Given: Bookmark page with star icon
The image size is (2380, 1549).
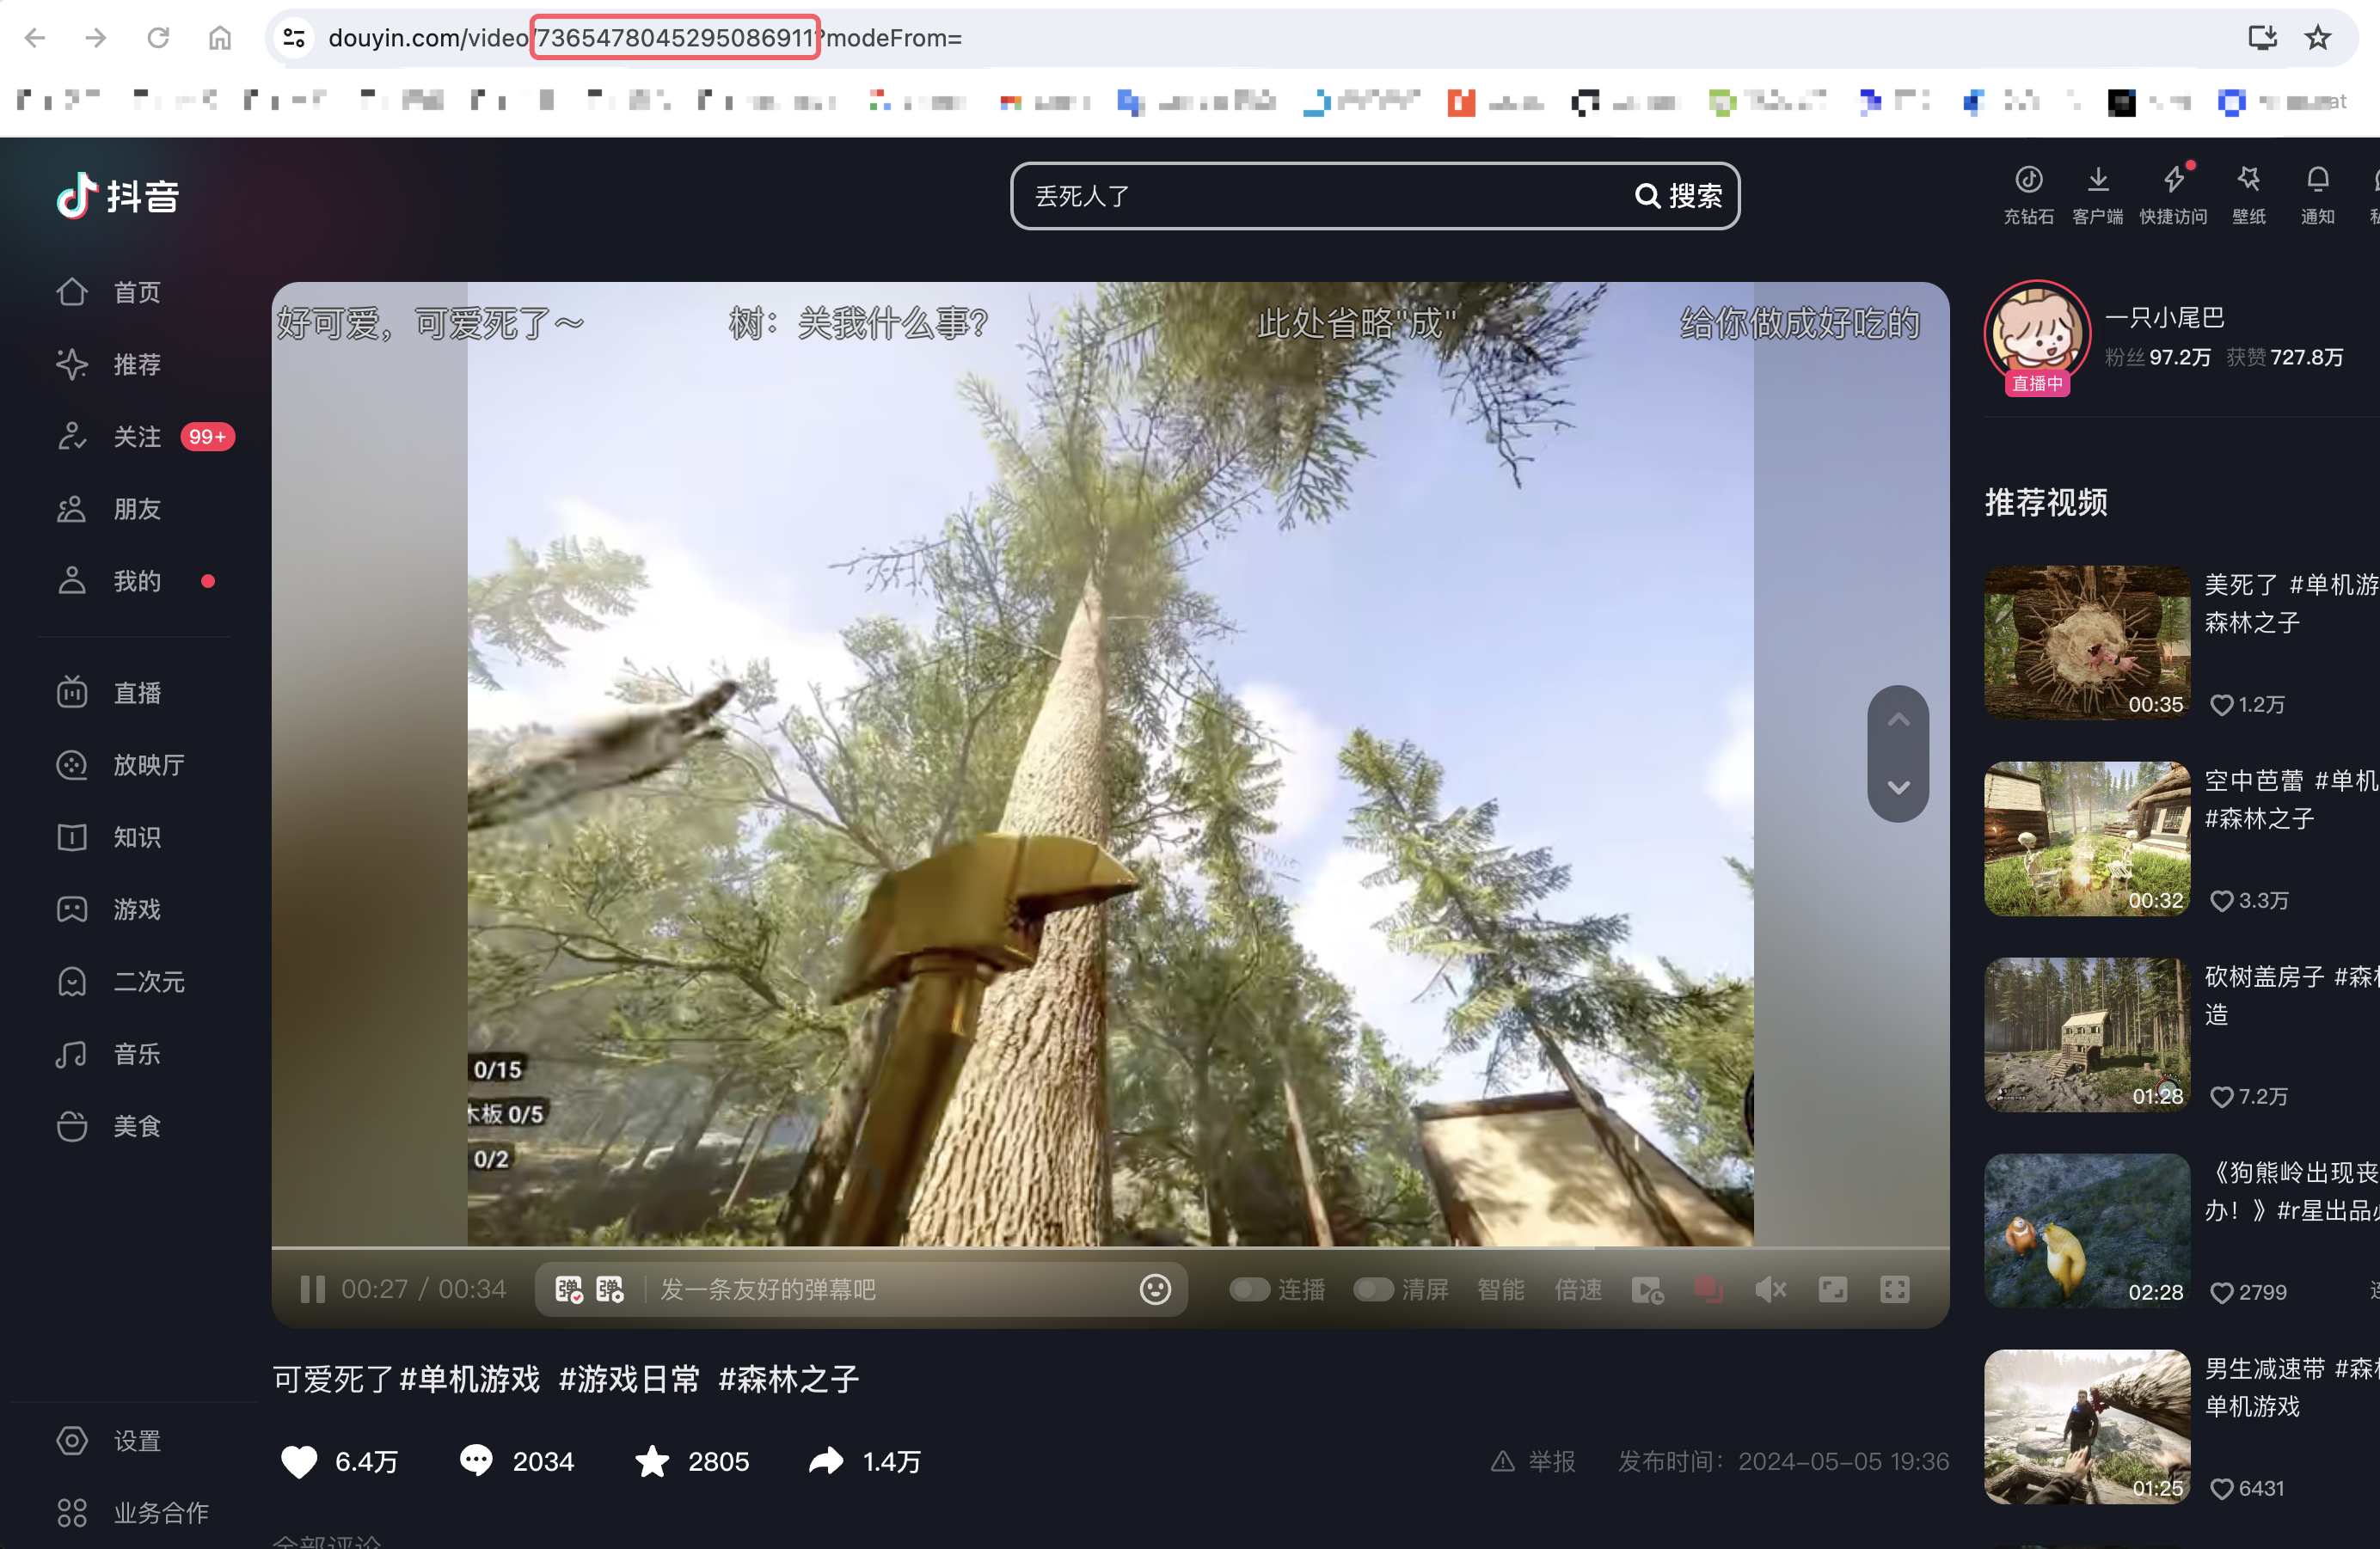Looking at the screenshot, I should coord(2318,38).
